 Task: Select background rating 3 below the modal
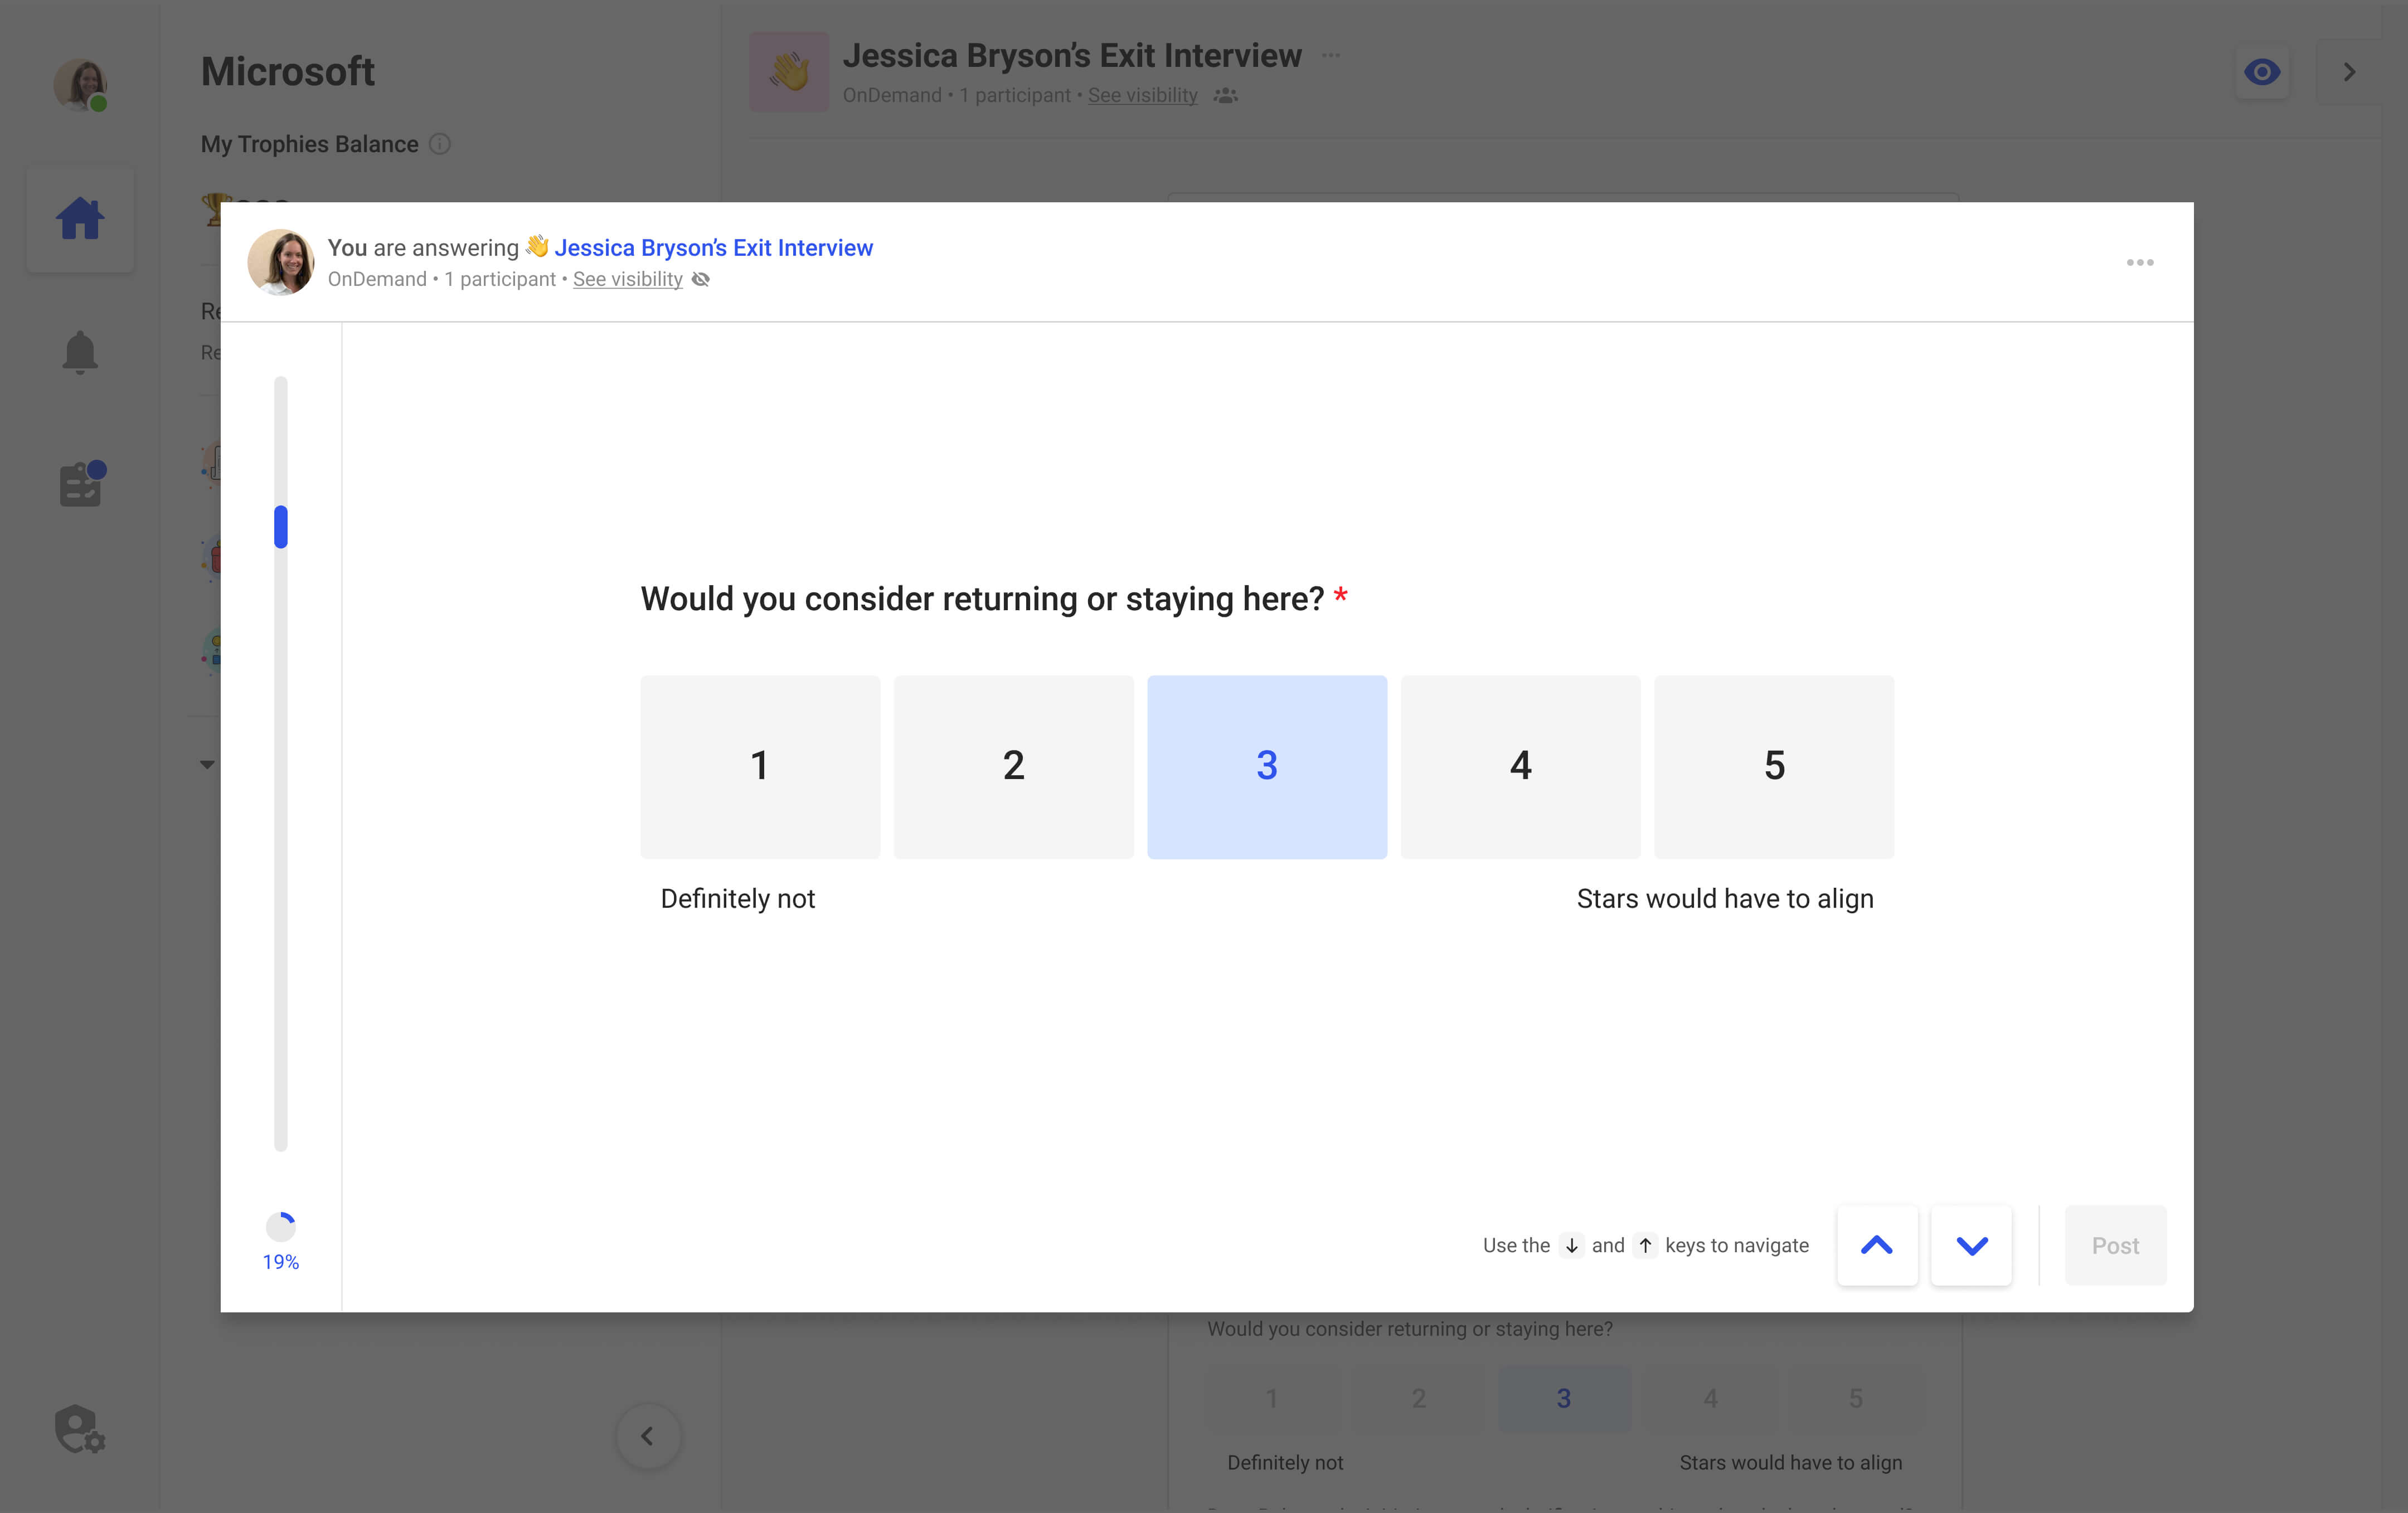(x=1564, y=1398)
